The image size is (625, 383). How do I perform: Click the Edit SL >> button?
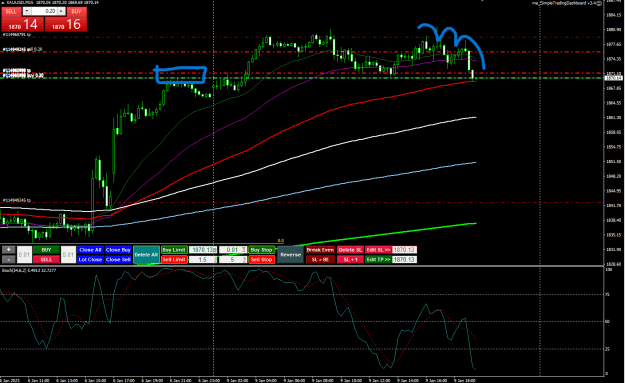[378, 250]
